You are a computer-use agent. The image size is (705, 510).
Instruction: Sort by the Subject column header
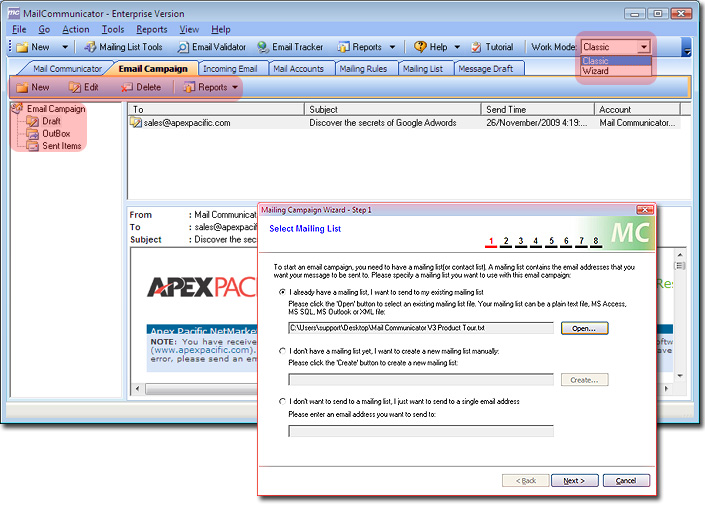click(393, 109)
